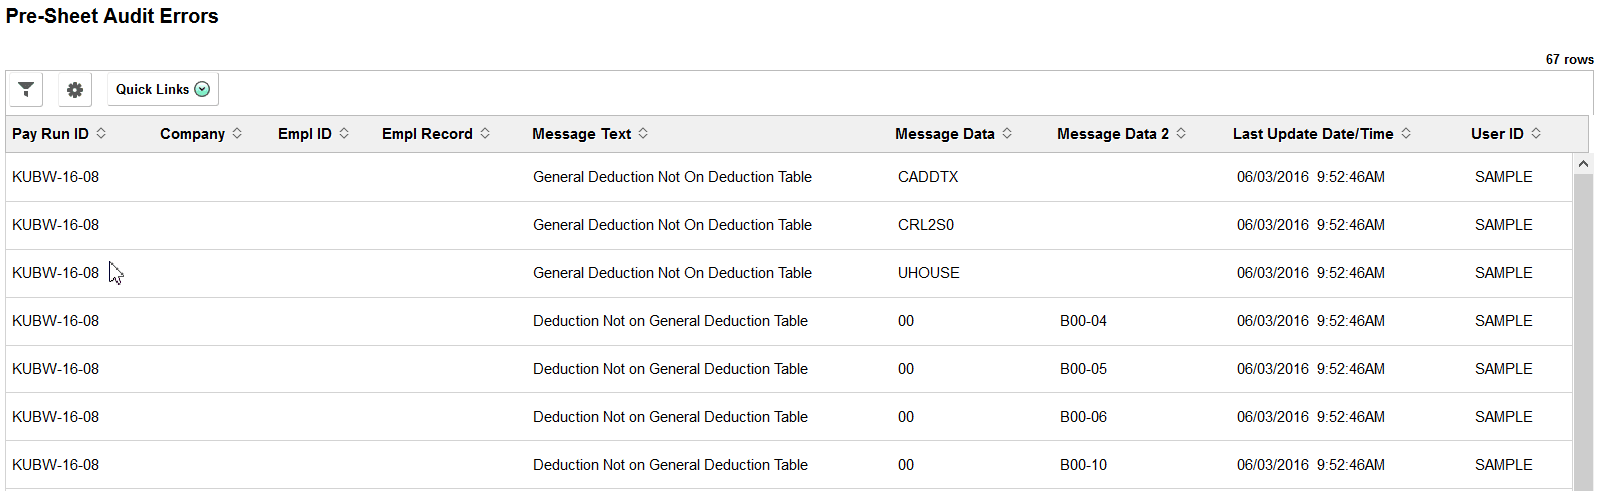Click the B00-10 Message Data 2 cell
Screen dimensions: 1602x491
(1083, 465)
